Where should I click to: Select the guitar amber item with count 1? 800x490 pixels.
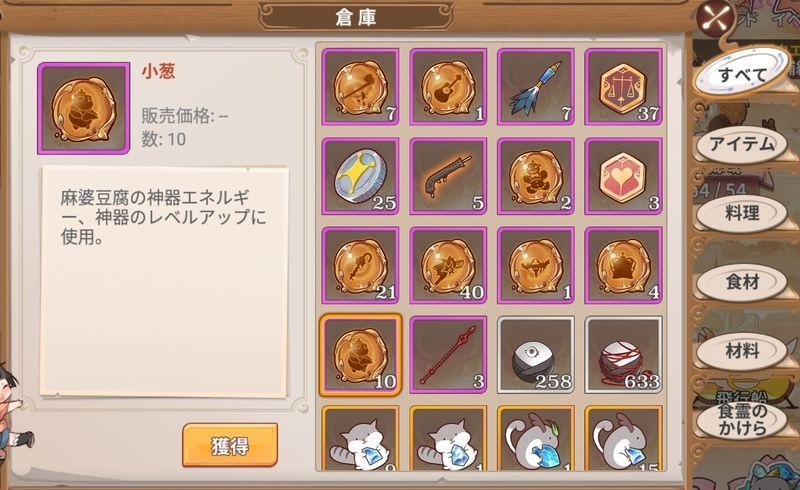tap(448, 87)
